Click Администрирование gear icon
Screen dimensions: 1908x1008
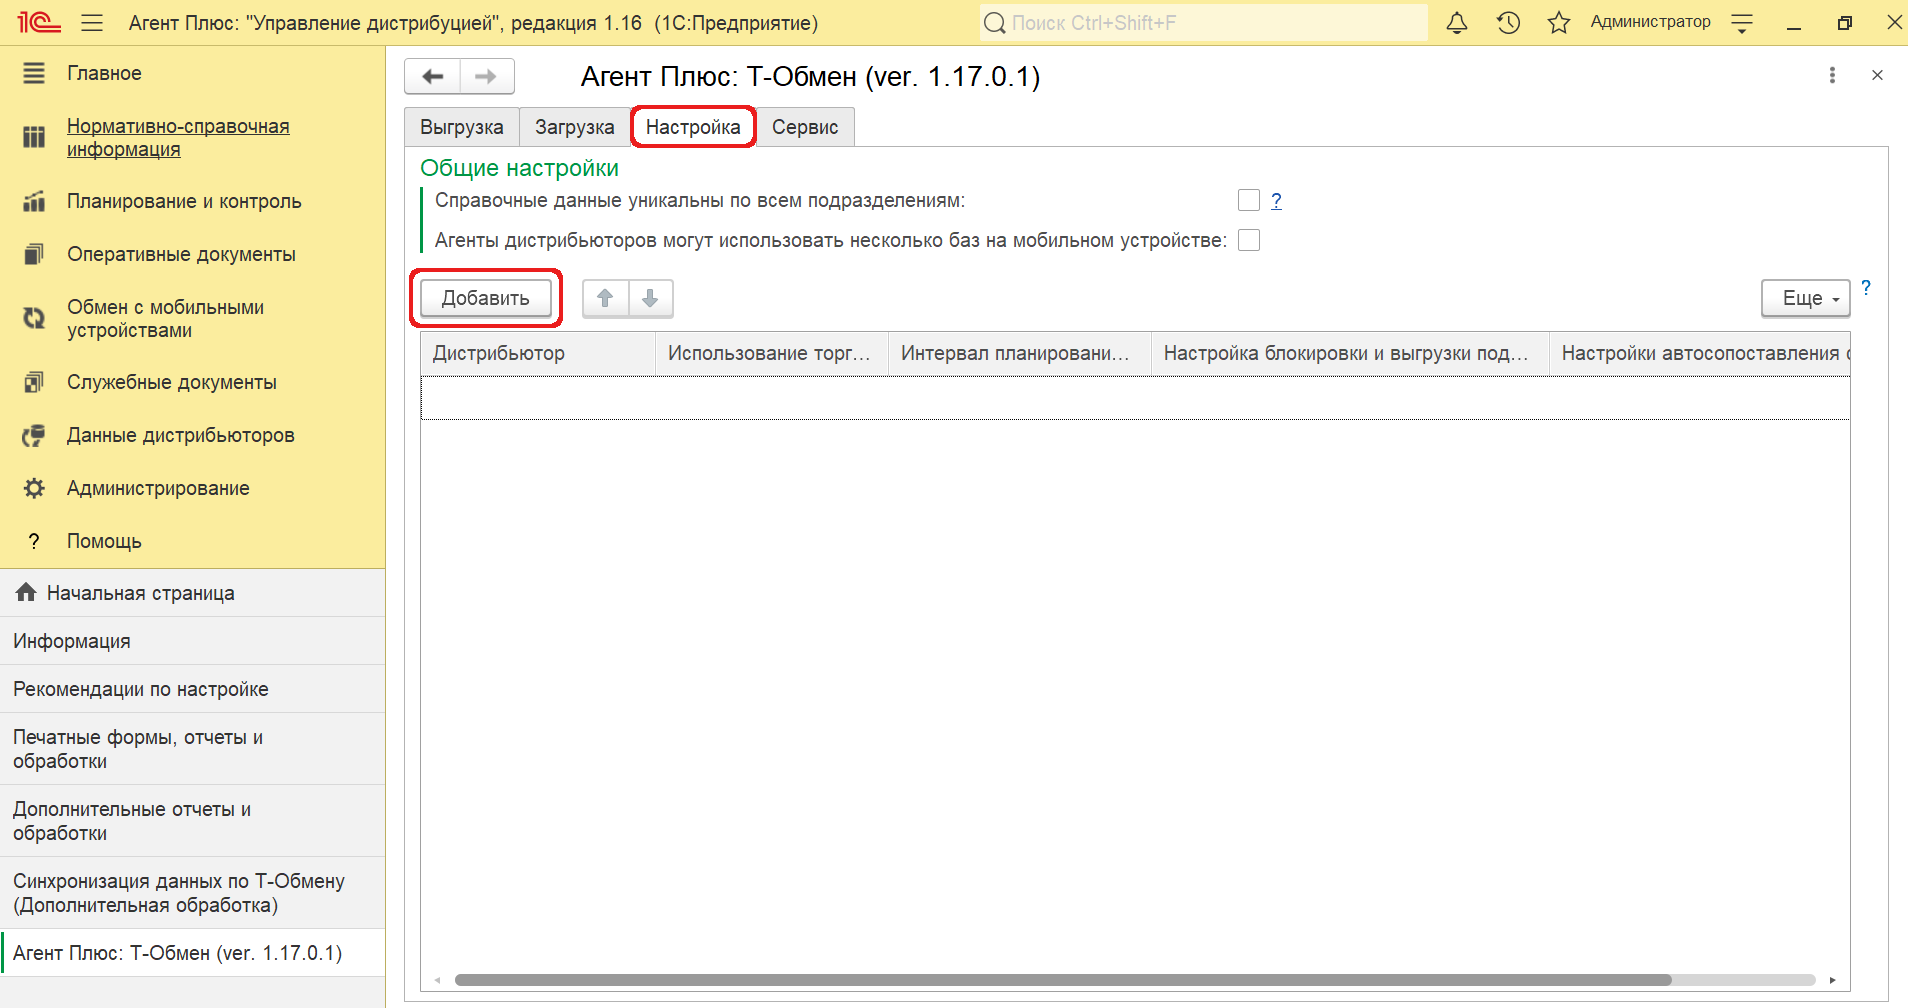pyautogui.click(x=34, y=488)
